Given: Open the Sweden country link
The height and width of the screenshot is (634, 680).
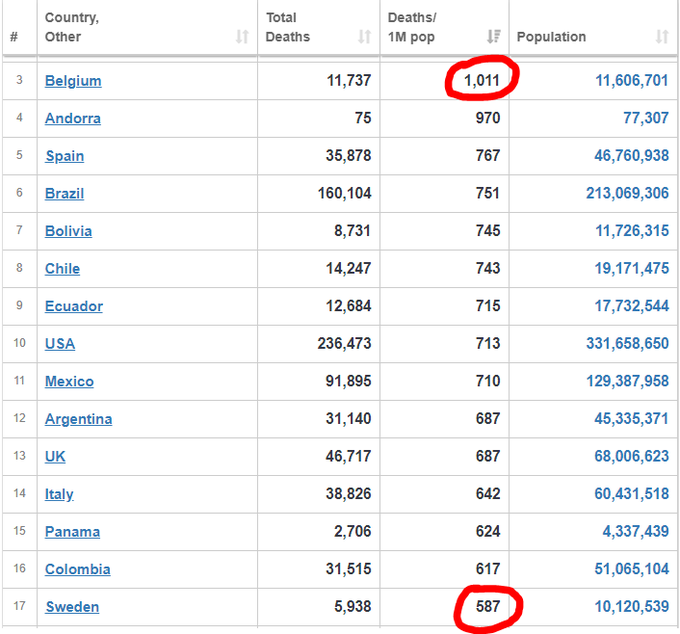Looking at the screenshot, I should 72,607.
